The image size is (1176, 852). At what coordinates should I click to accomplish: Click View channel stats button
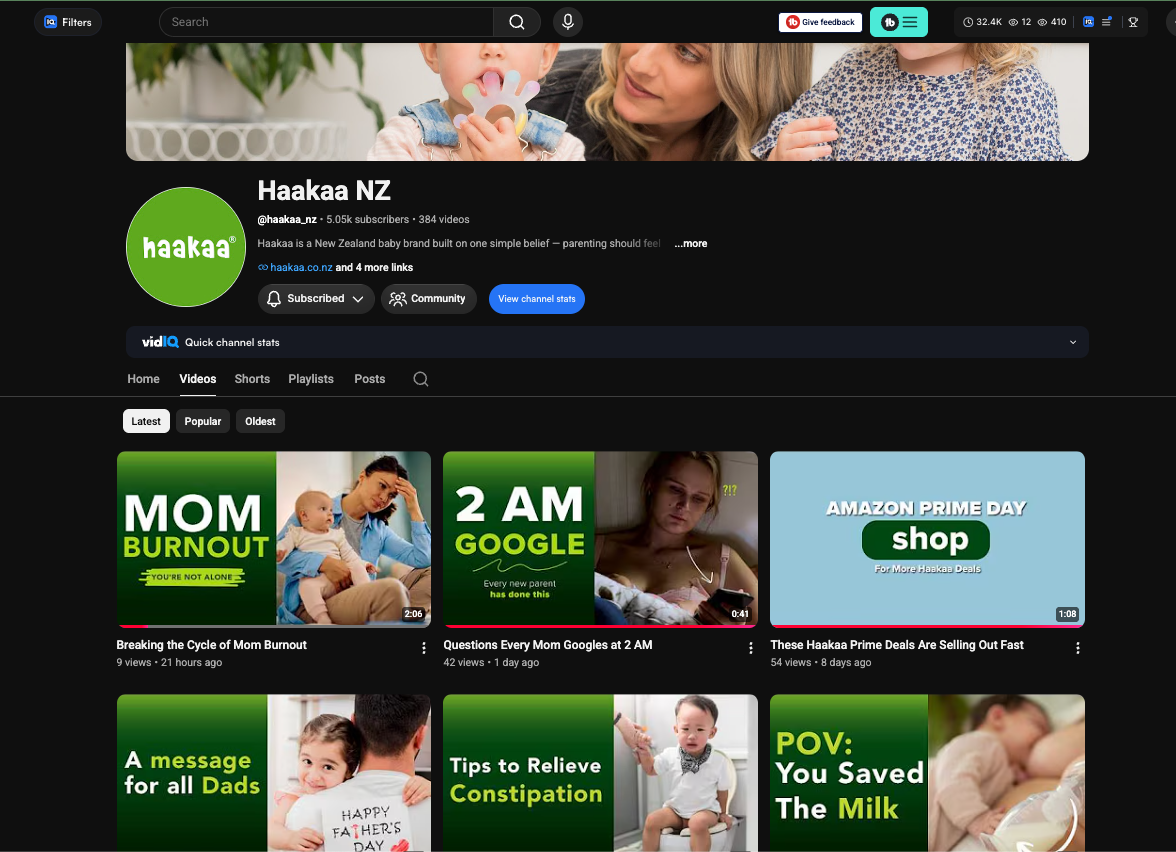[537, 298]
